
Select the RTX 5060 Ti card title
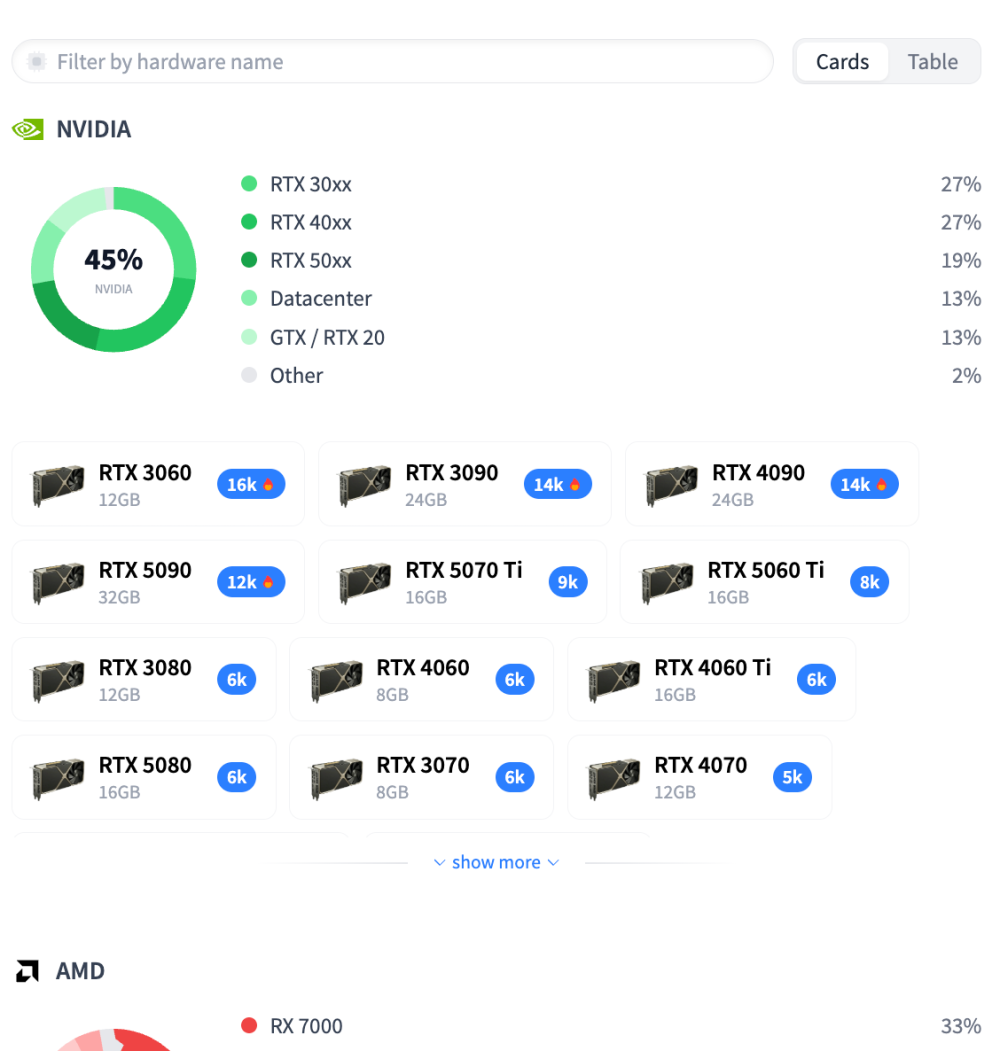[x=765, y=570]
